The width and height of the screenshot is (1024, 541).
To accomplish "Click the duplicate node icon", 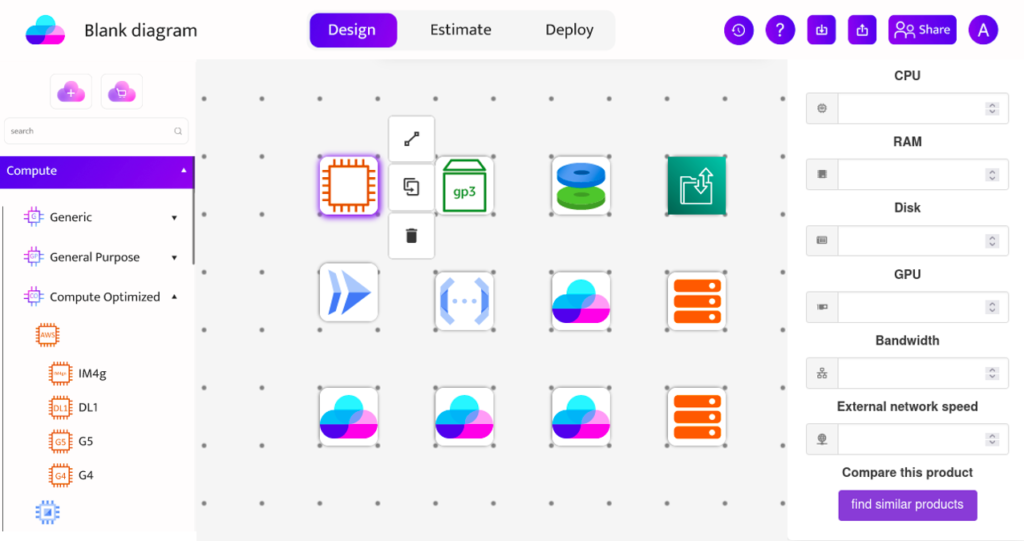I will [411, 187].
